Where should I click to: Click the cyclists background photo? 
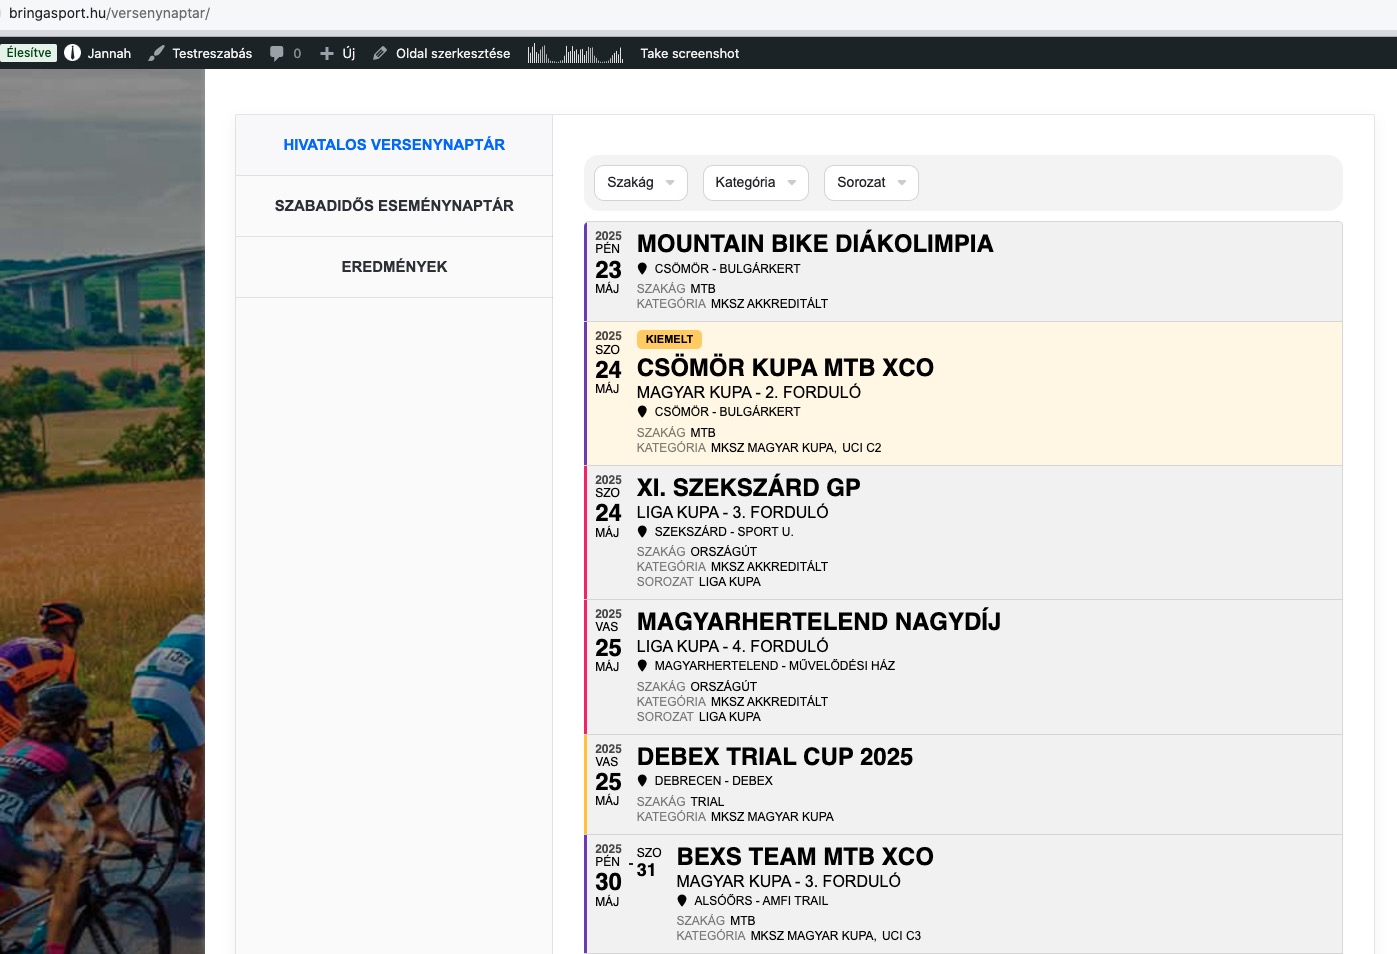point(102,511)
